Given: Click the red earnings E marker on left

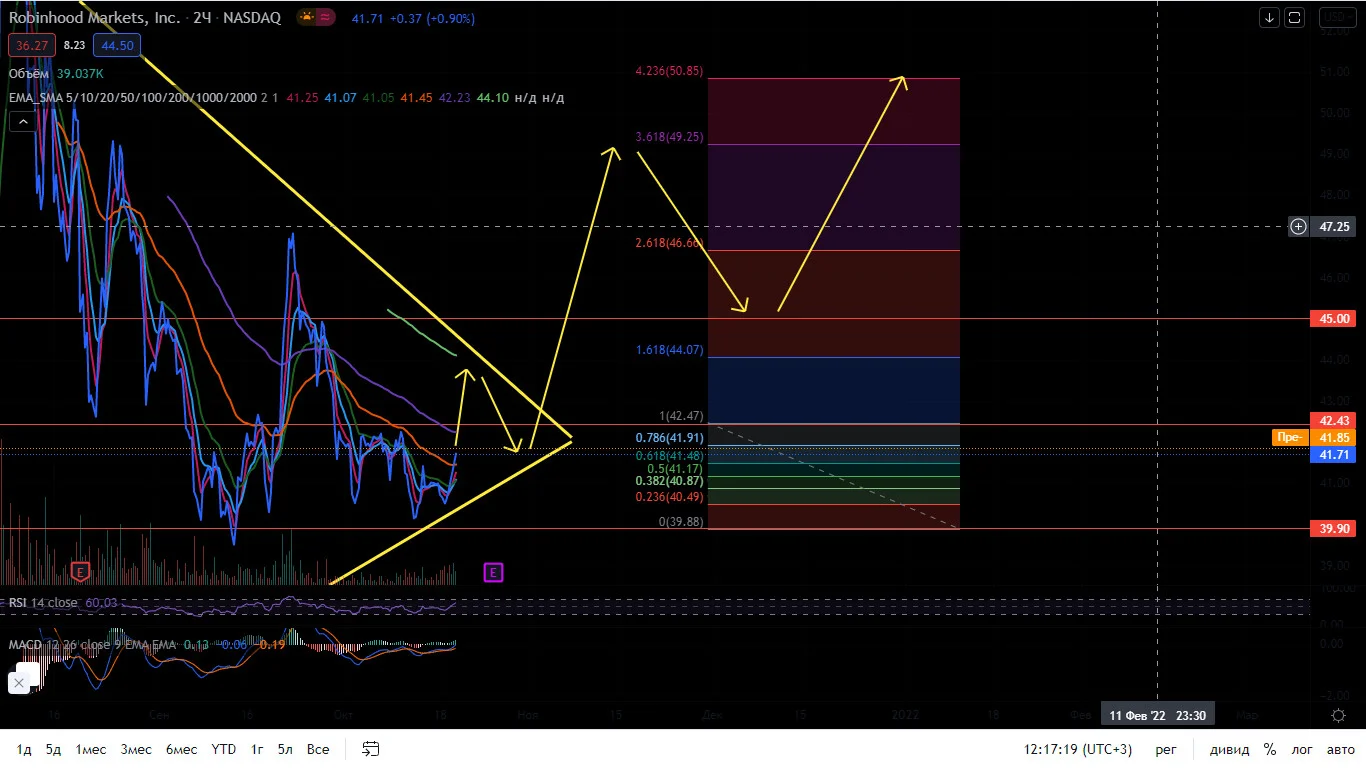Looking at the screenshot, I should pyautogui.click(x=81, y=572).
